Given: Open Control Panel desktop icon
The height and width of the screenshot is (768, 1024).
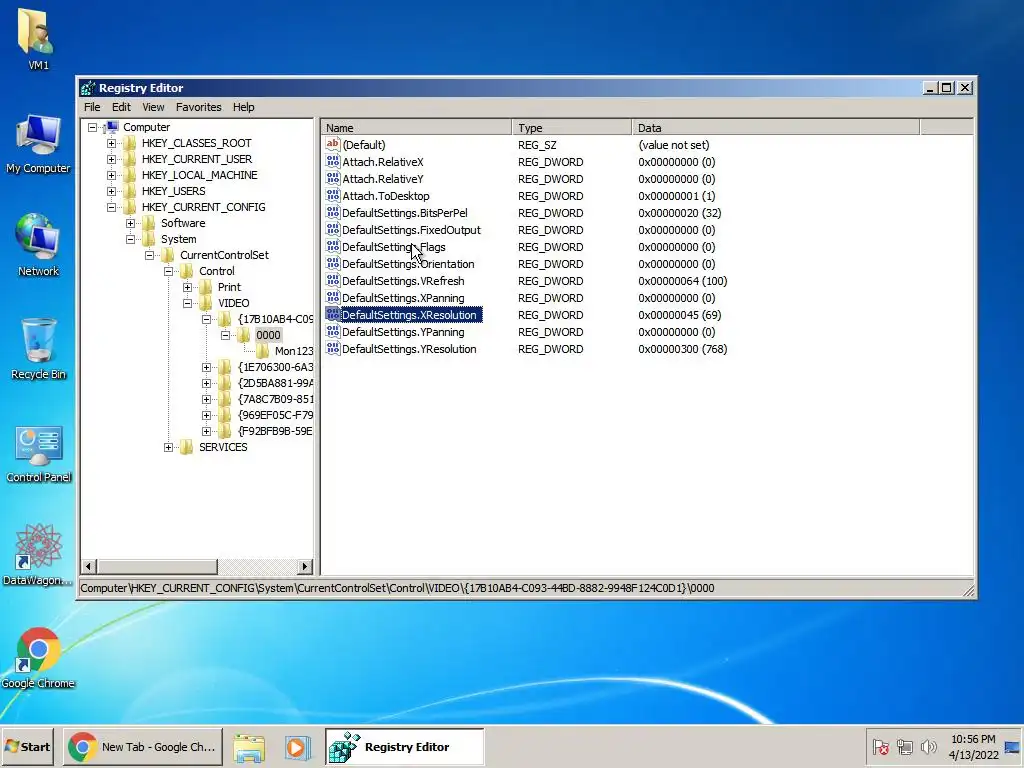Looking at the screenshot, I should 38,454.
